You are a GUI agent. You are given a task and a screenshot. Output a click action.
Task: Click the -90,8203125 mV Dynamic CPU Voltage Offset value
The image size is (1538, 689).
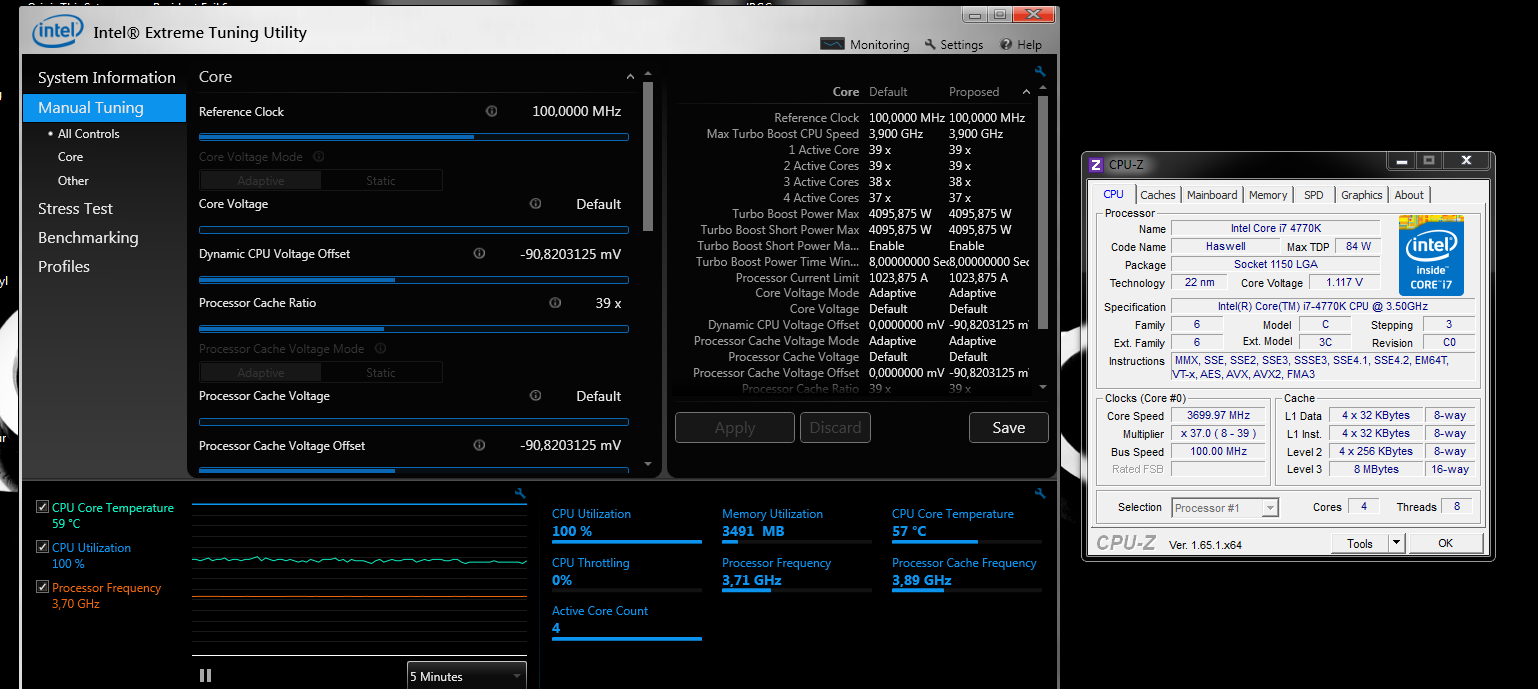click(571, 254)
